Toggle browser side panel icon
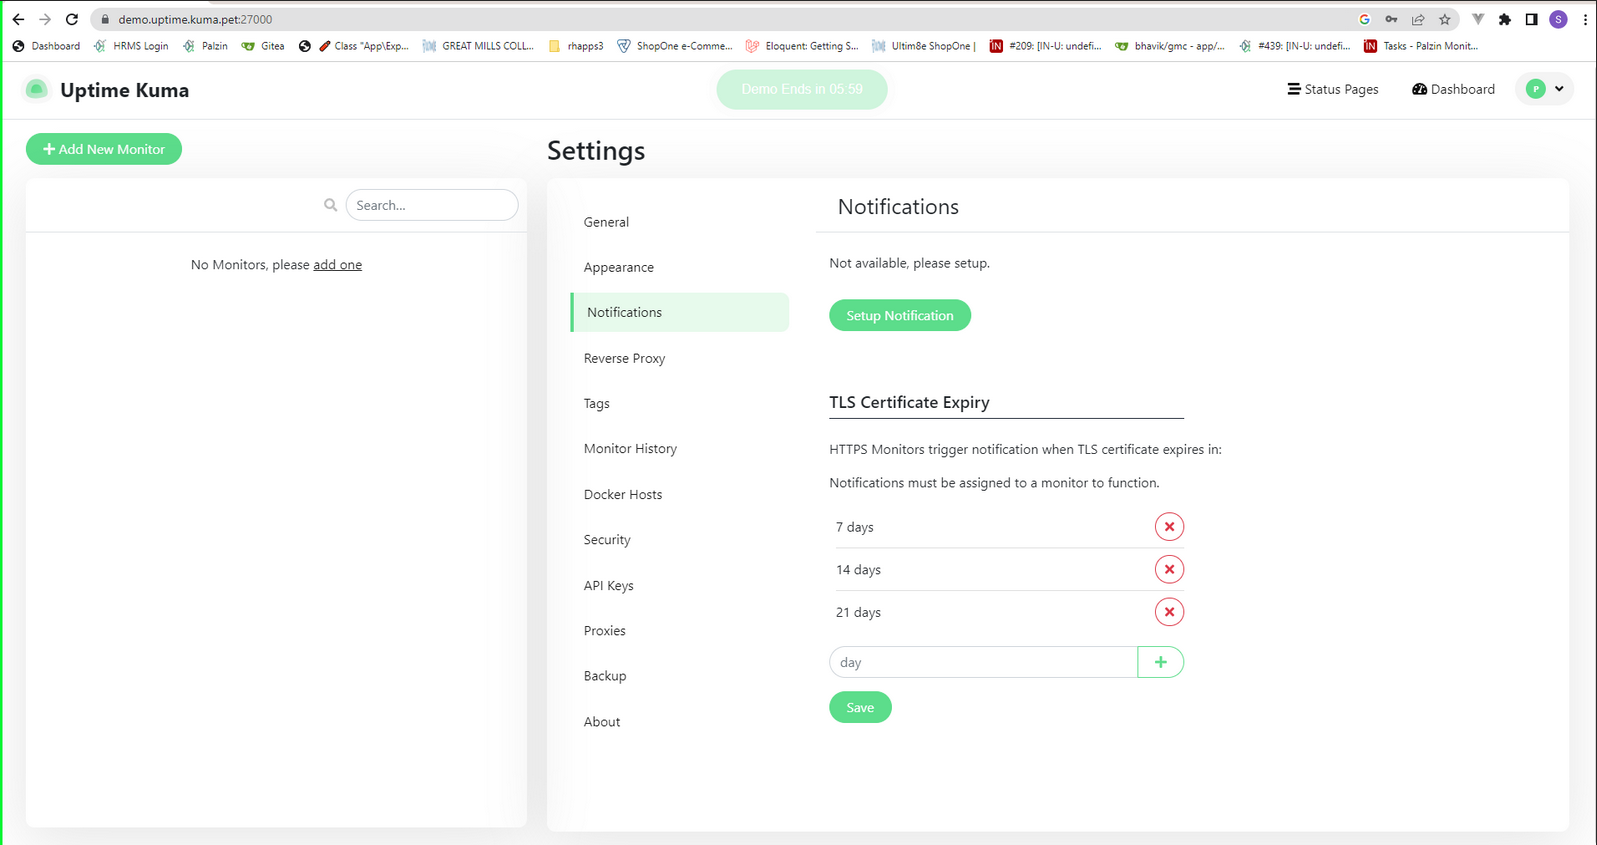Screen dimensions: 1597x845 (x=1531, y=19)
